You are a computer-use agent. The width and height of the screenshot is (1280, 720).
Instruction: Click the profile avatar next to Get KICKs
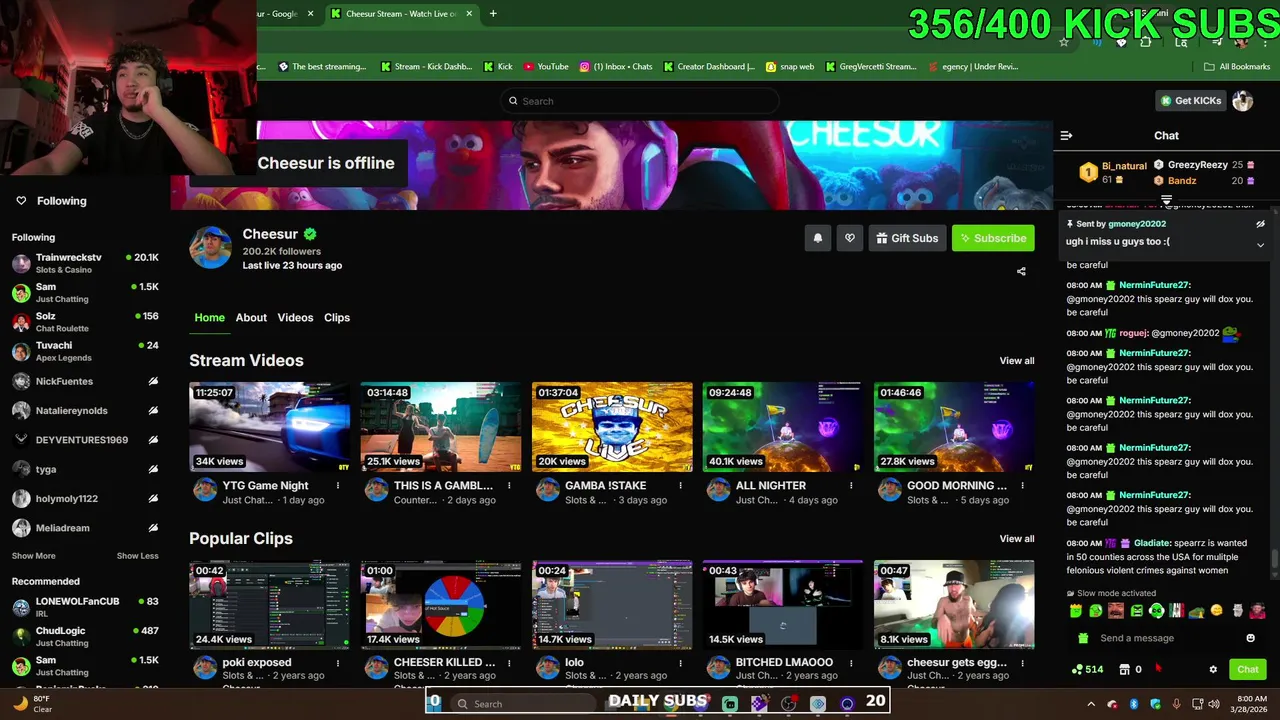pos(1242,101)
